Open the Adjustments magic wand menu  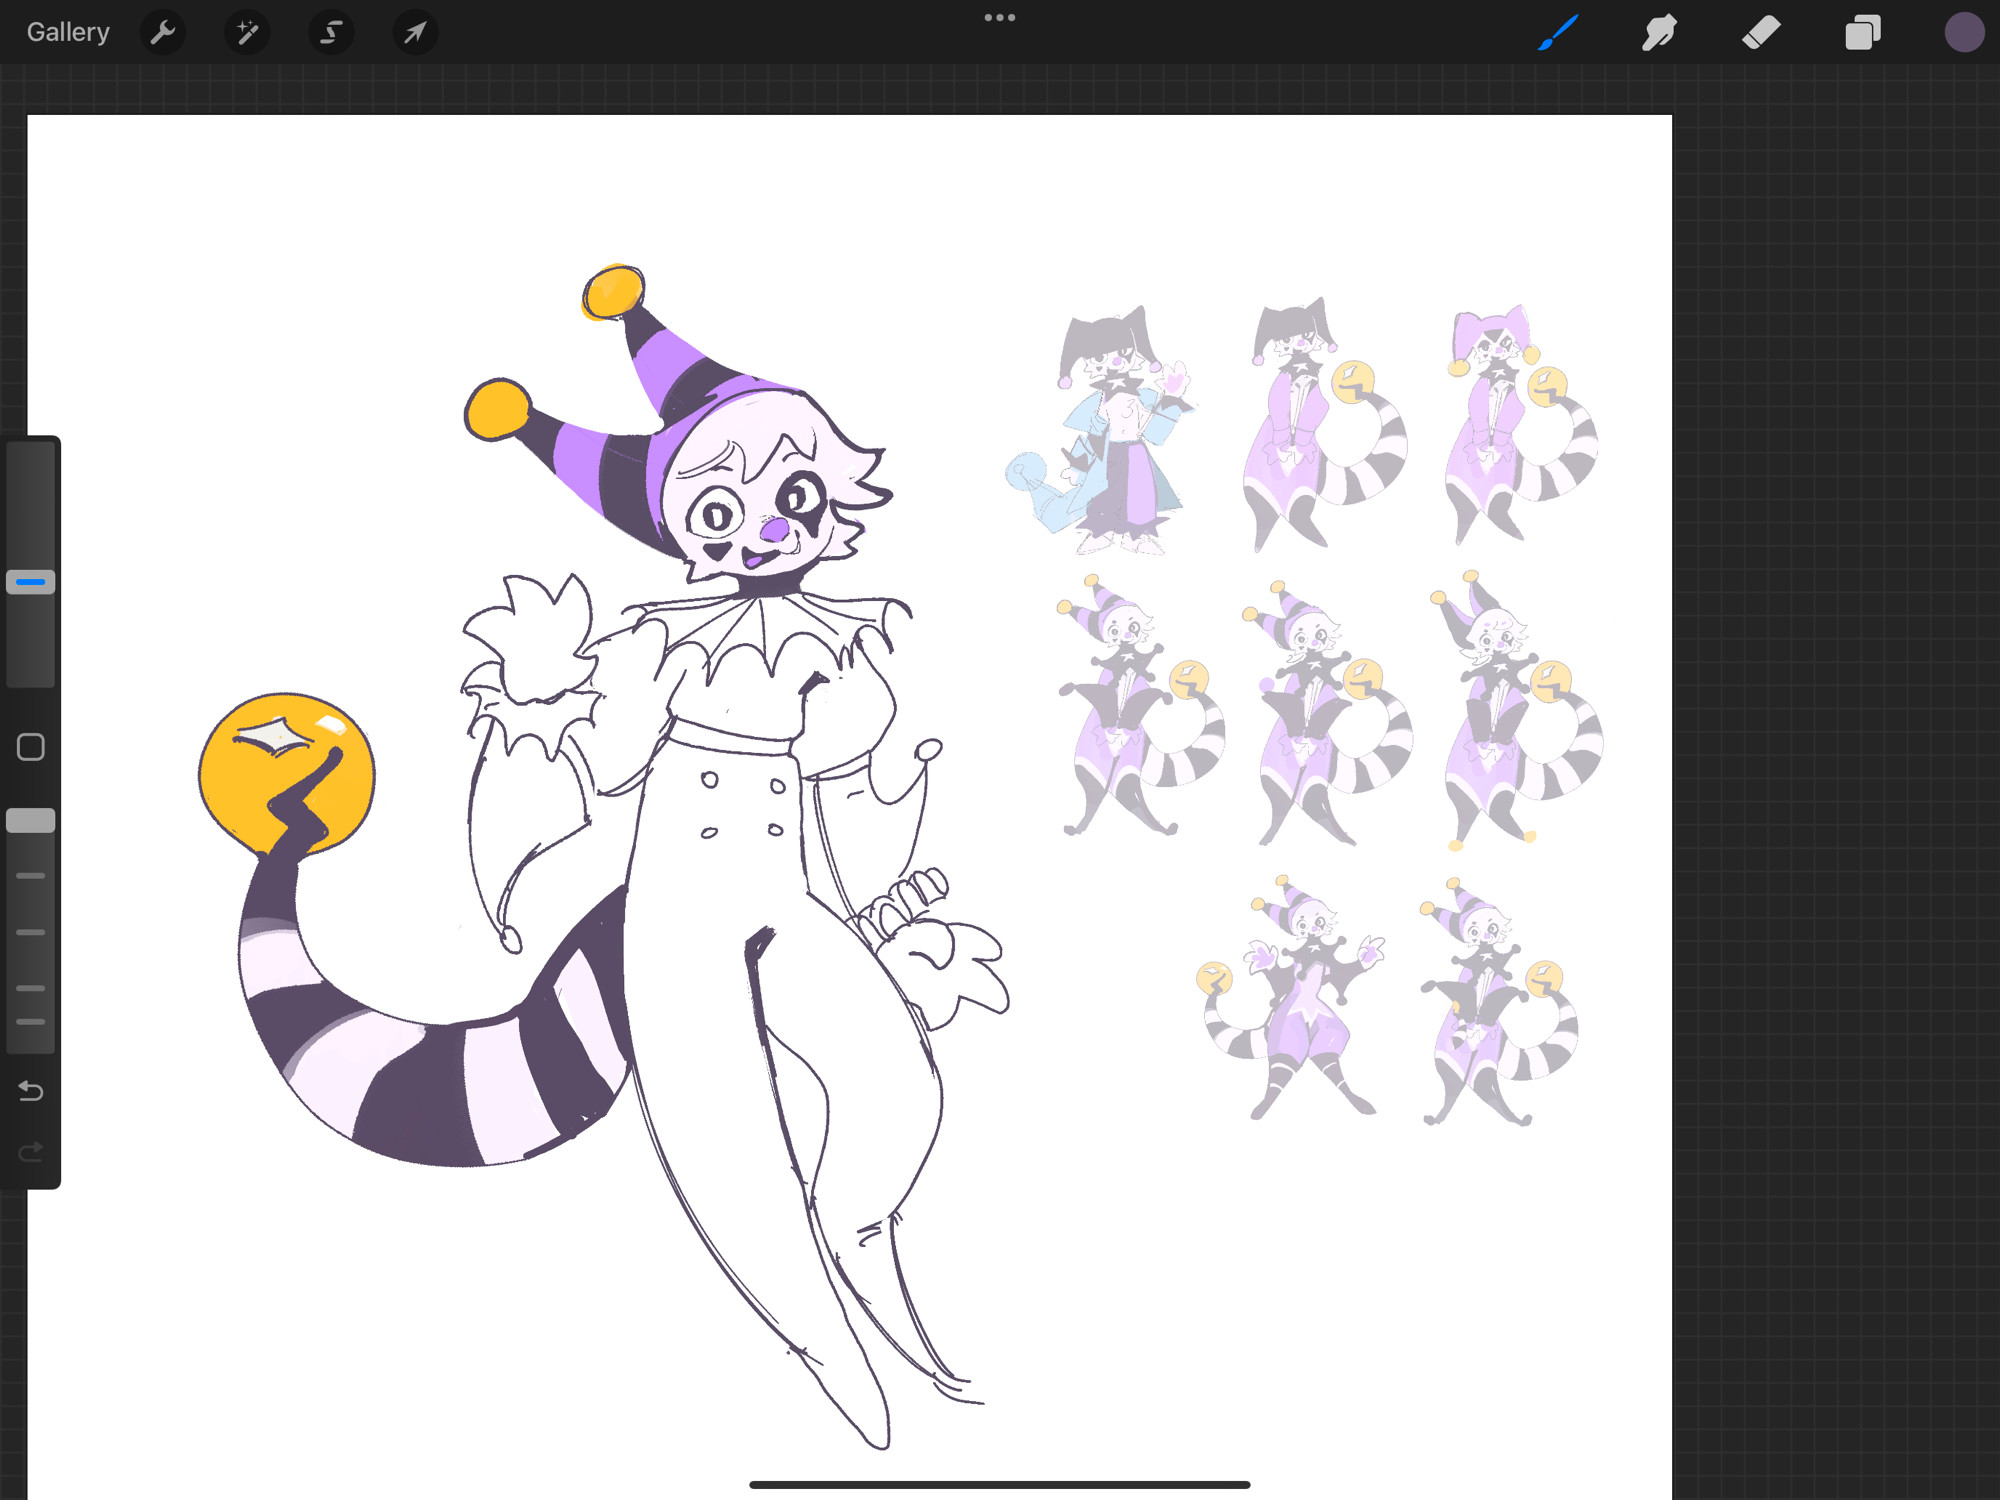pos(247,33)
